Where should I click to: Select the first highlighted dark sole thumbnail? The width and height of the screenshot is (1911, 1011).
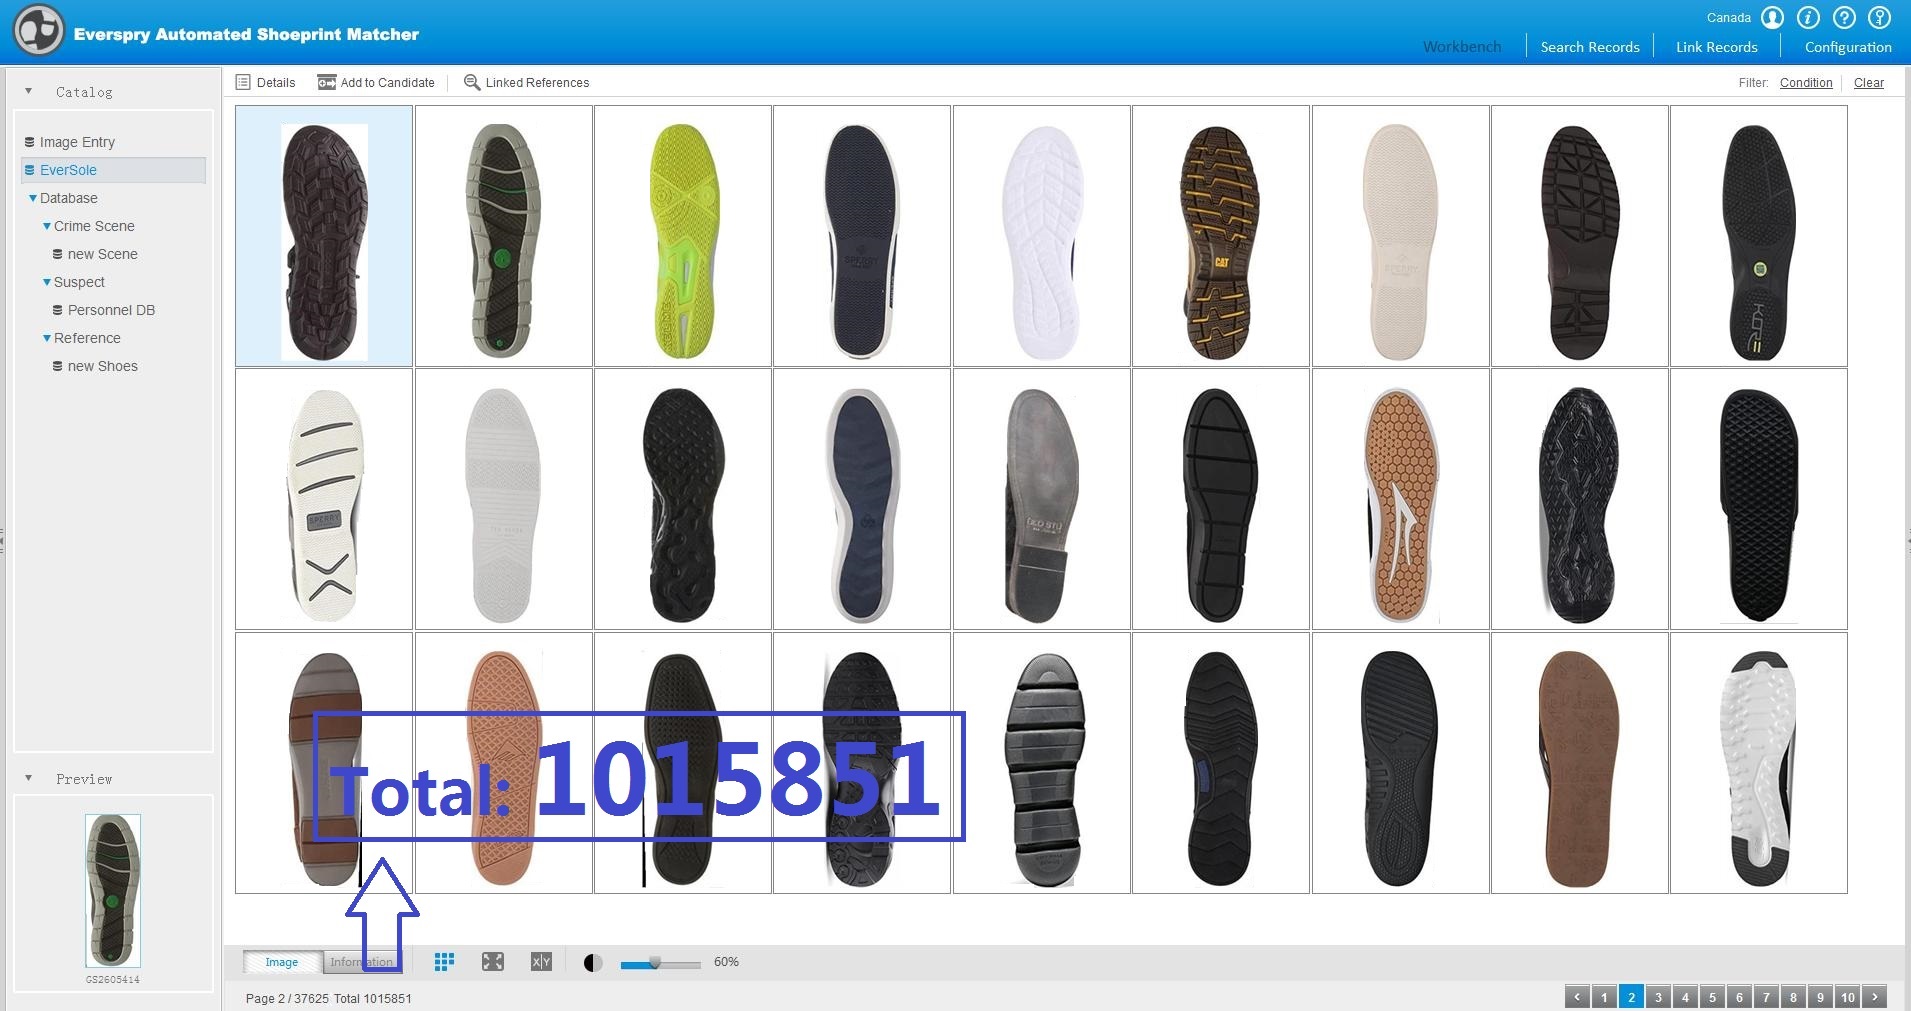(x=324, y=236)
